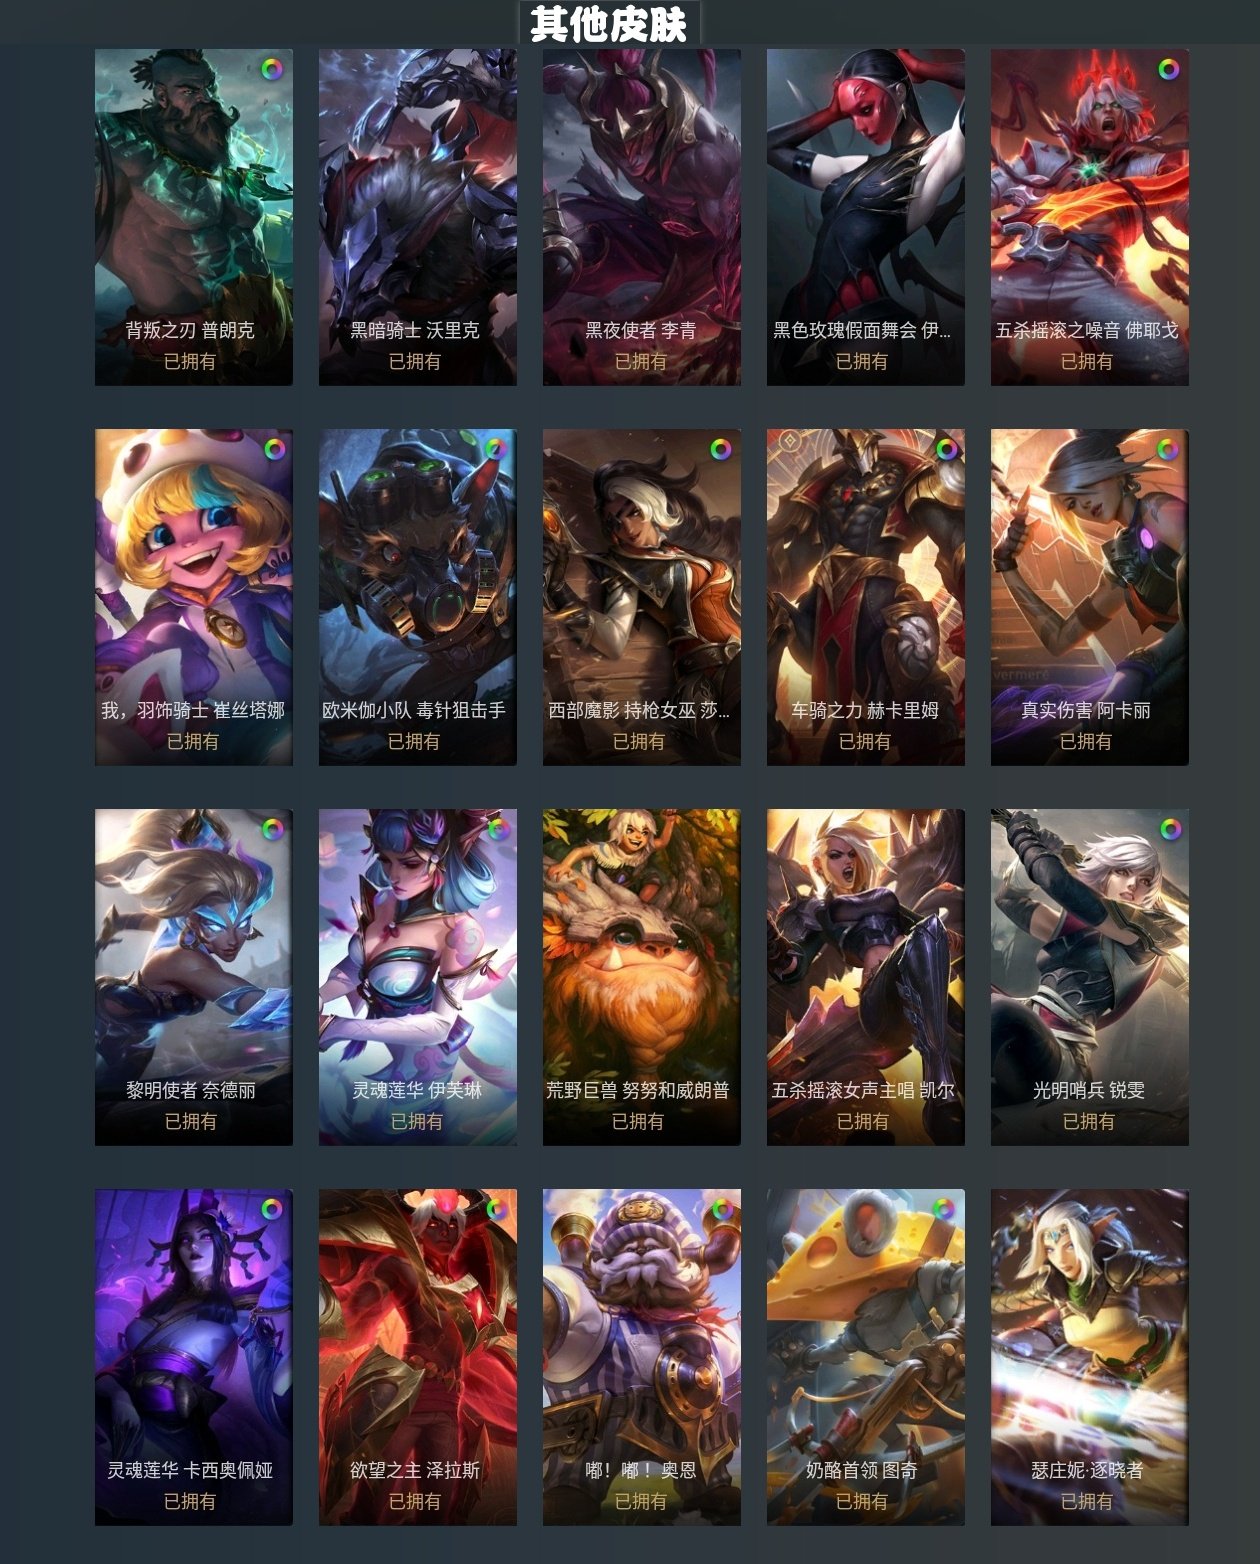Click the chroma icon on 黎明使者 奈德丽
This screenshot has width=1260, height=1564.
tap(273, 829)
